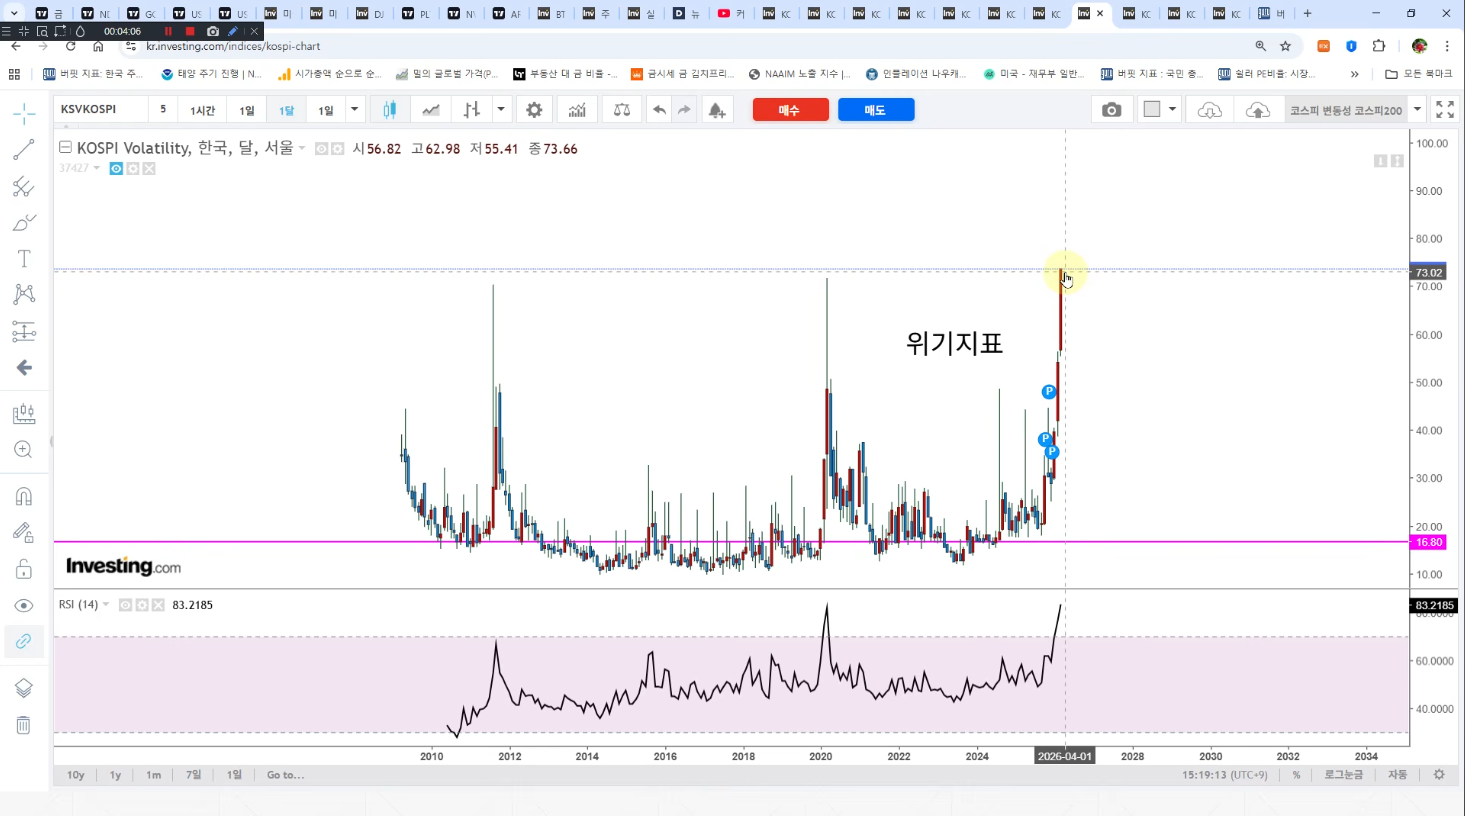Open chart properties gear
This screenshot has height=816, width=1465.
click(x=535, y=110)
